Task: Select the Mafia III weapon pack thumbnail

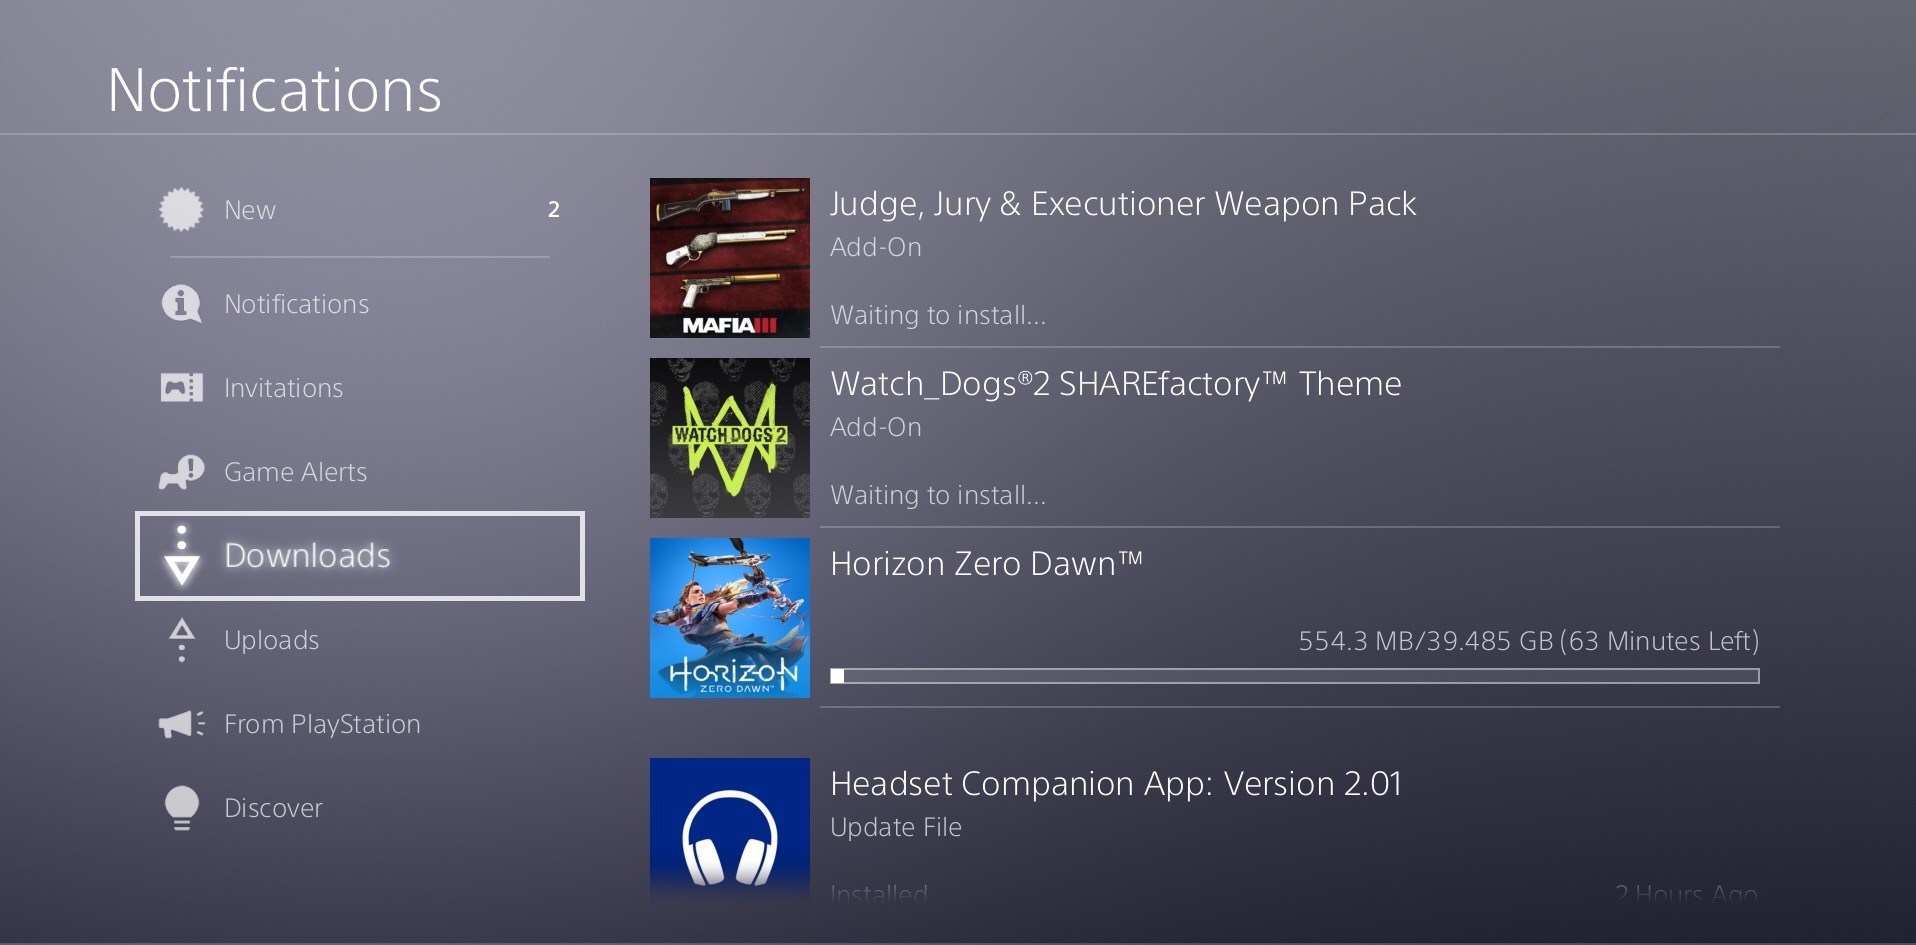Action: pos(730,258)
